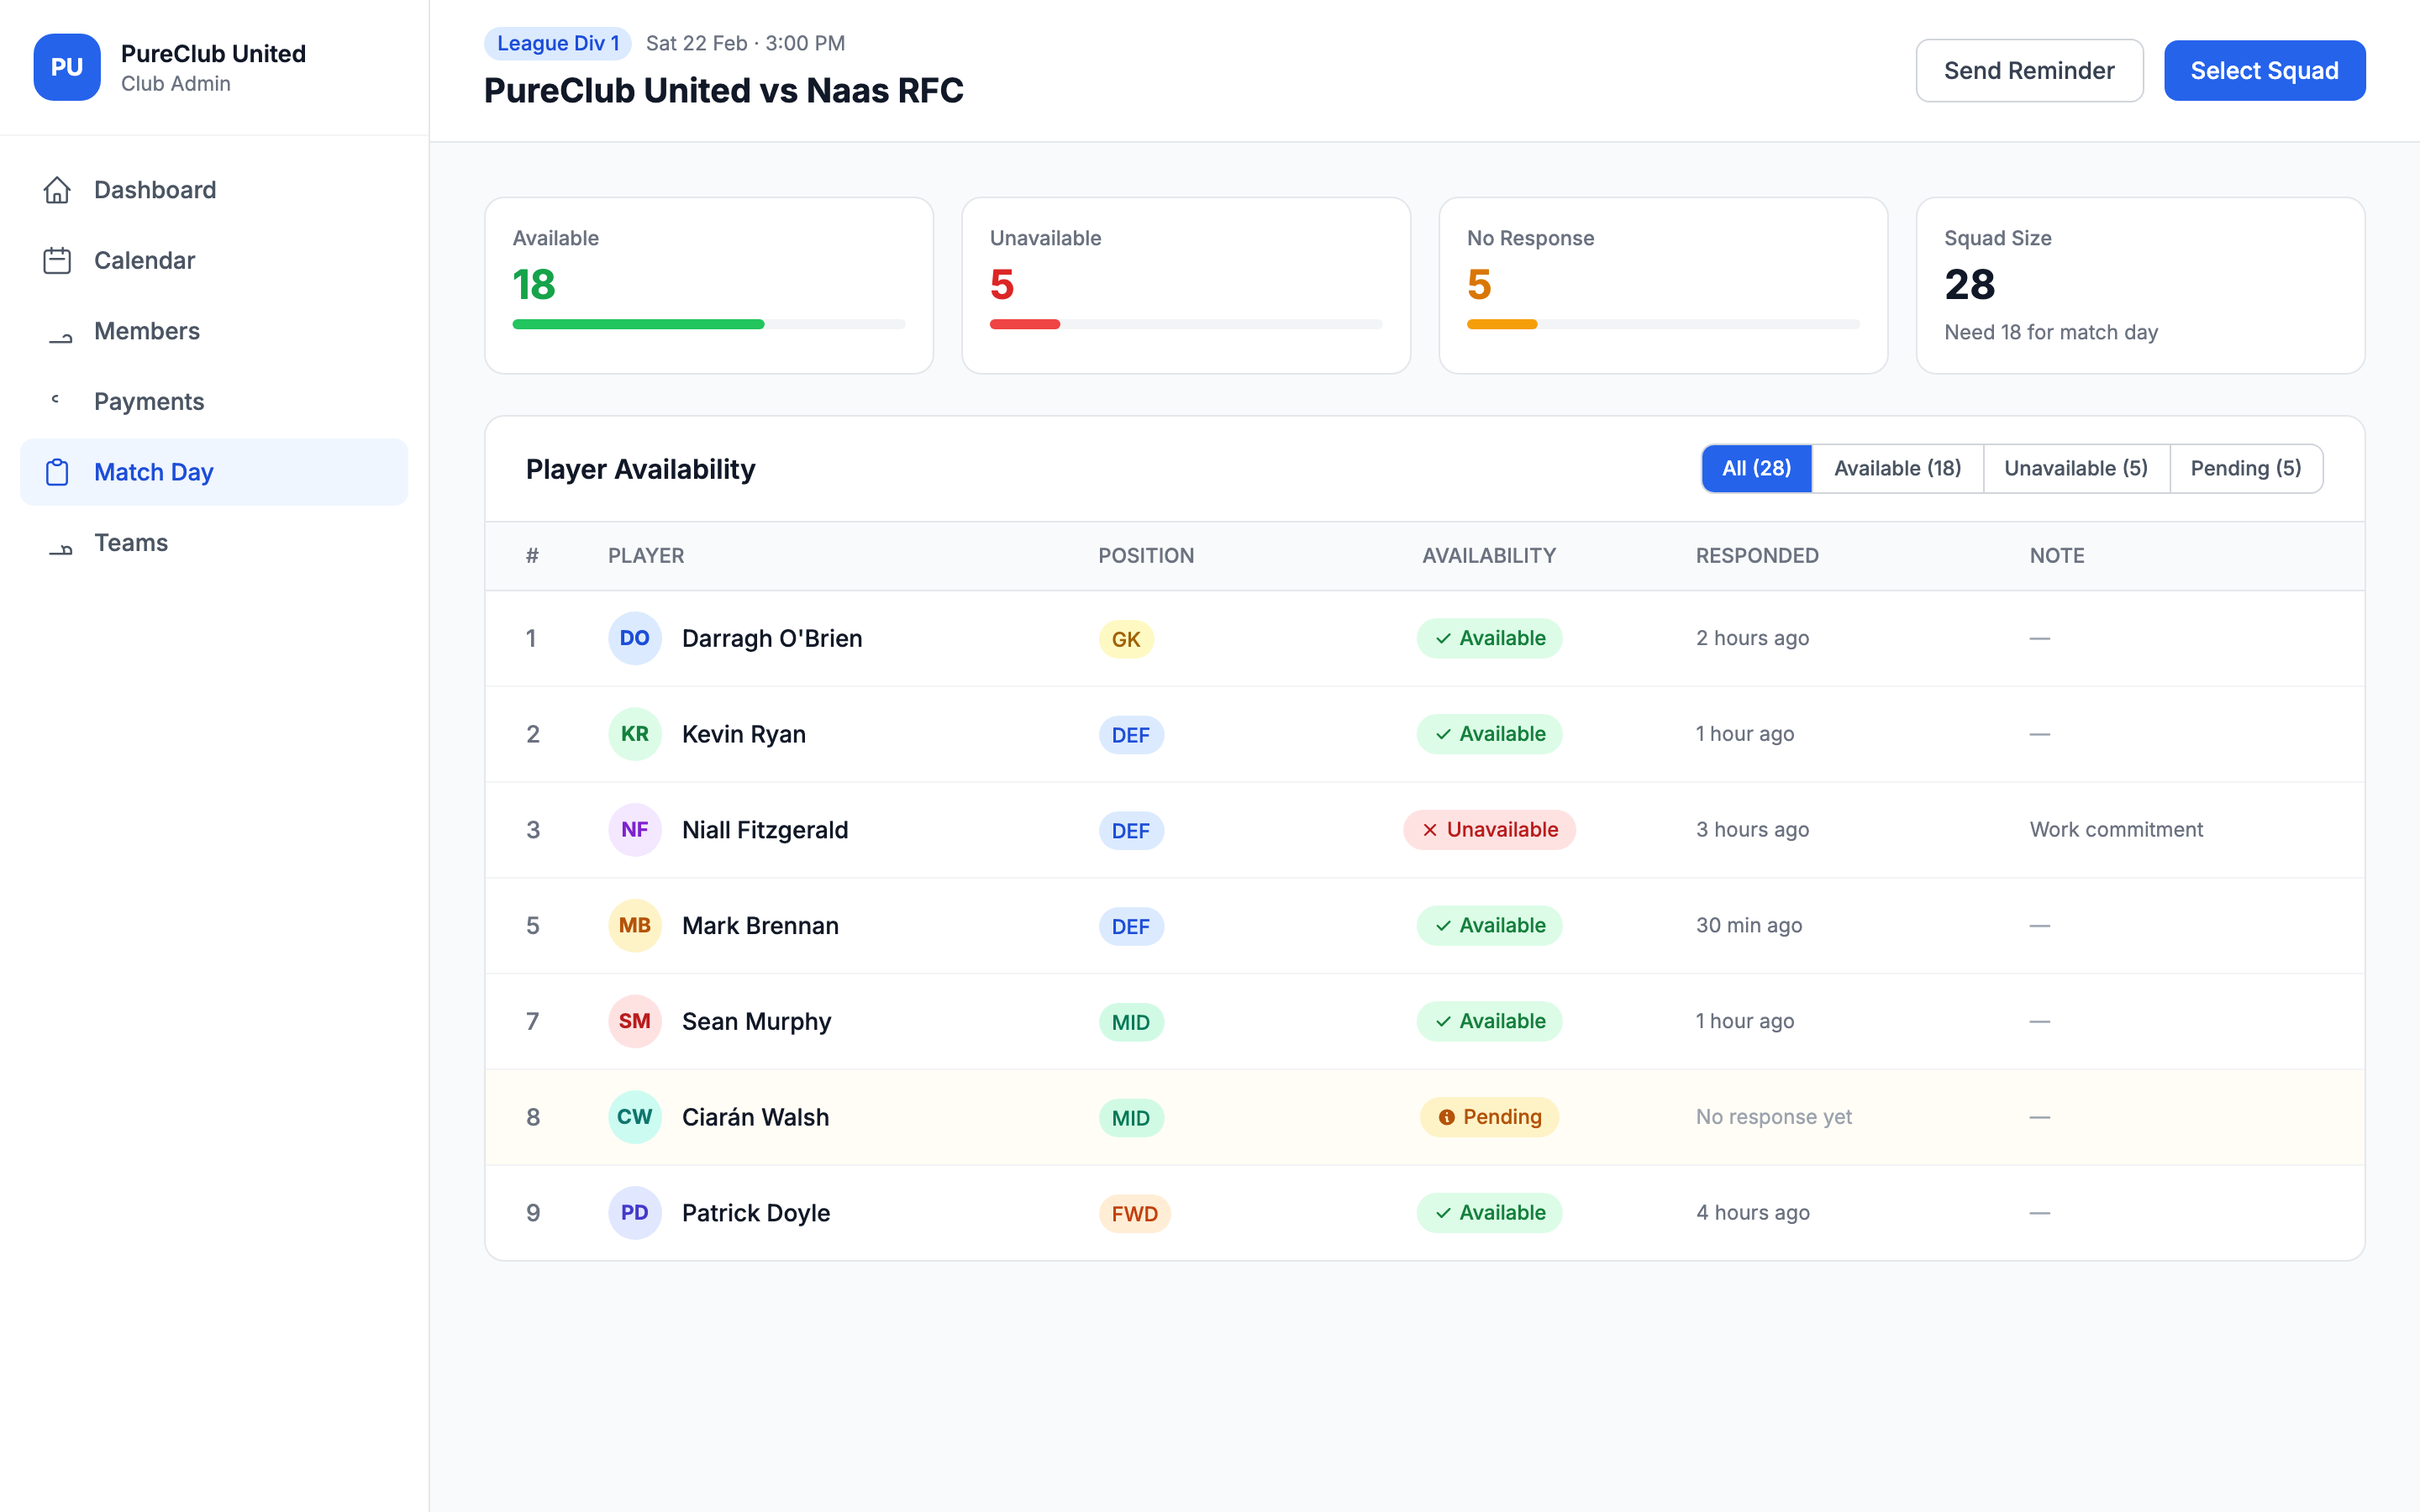Filter to Available (18) players
The image size is (2420, 1512).
[1897, 469]
